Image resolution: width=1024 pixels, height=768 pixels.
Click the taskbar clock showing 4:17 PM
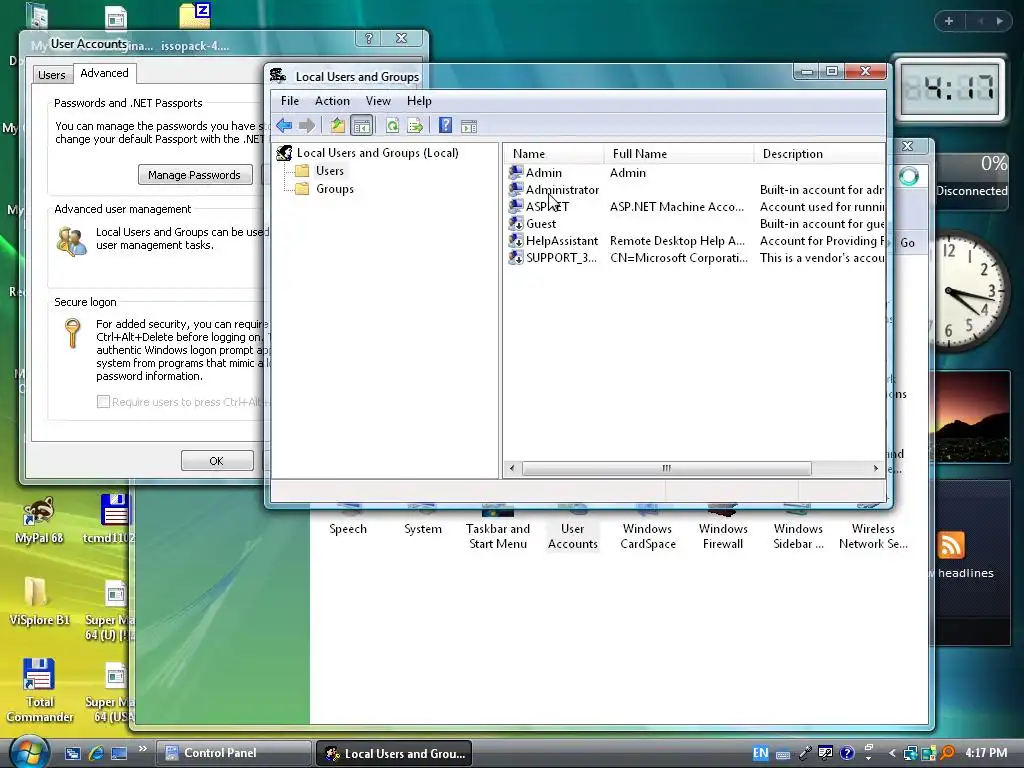pos(986,753)
